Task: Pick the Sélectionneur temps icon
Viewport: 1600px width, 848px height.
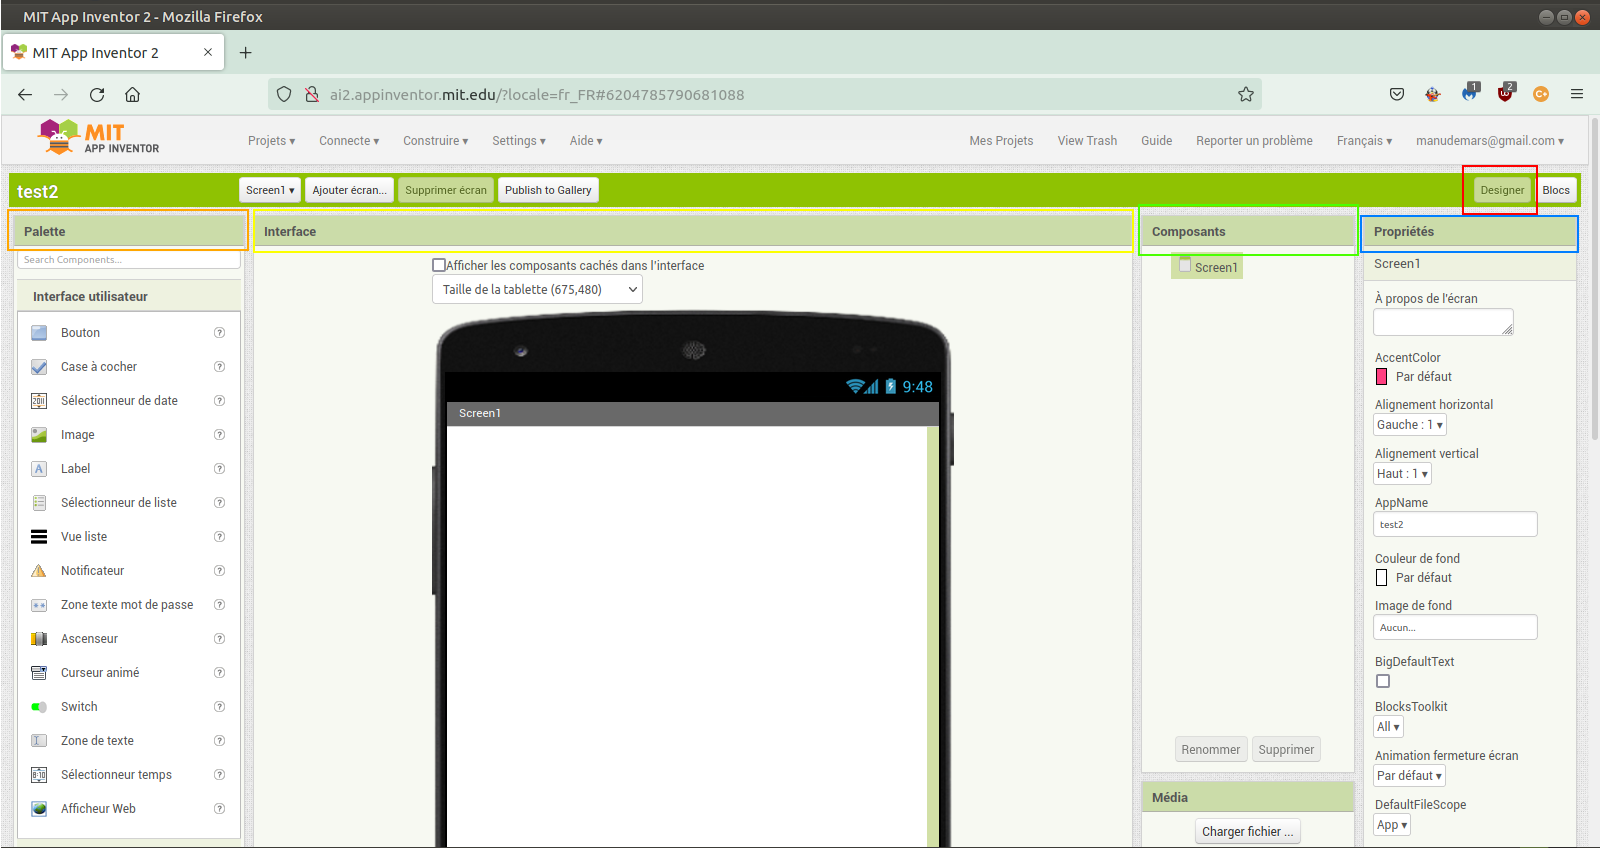Action: 39,775
